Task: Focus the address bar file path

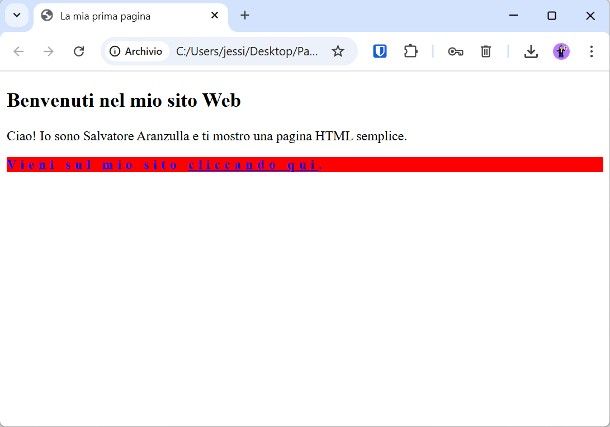Action: [x=247, y=51]
